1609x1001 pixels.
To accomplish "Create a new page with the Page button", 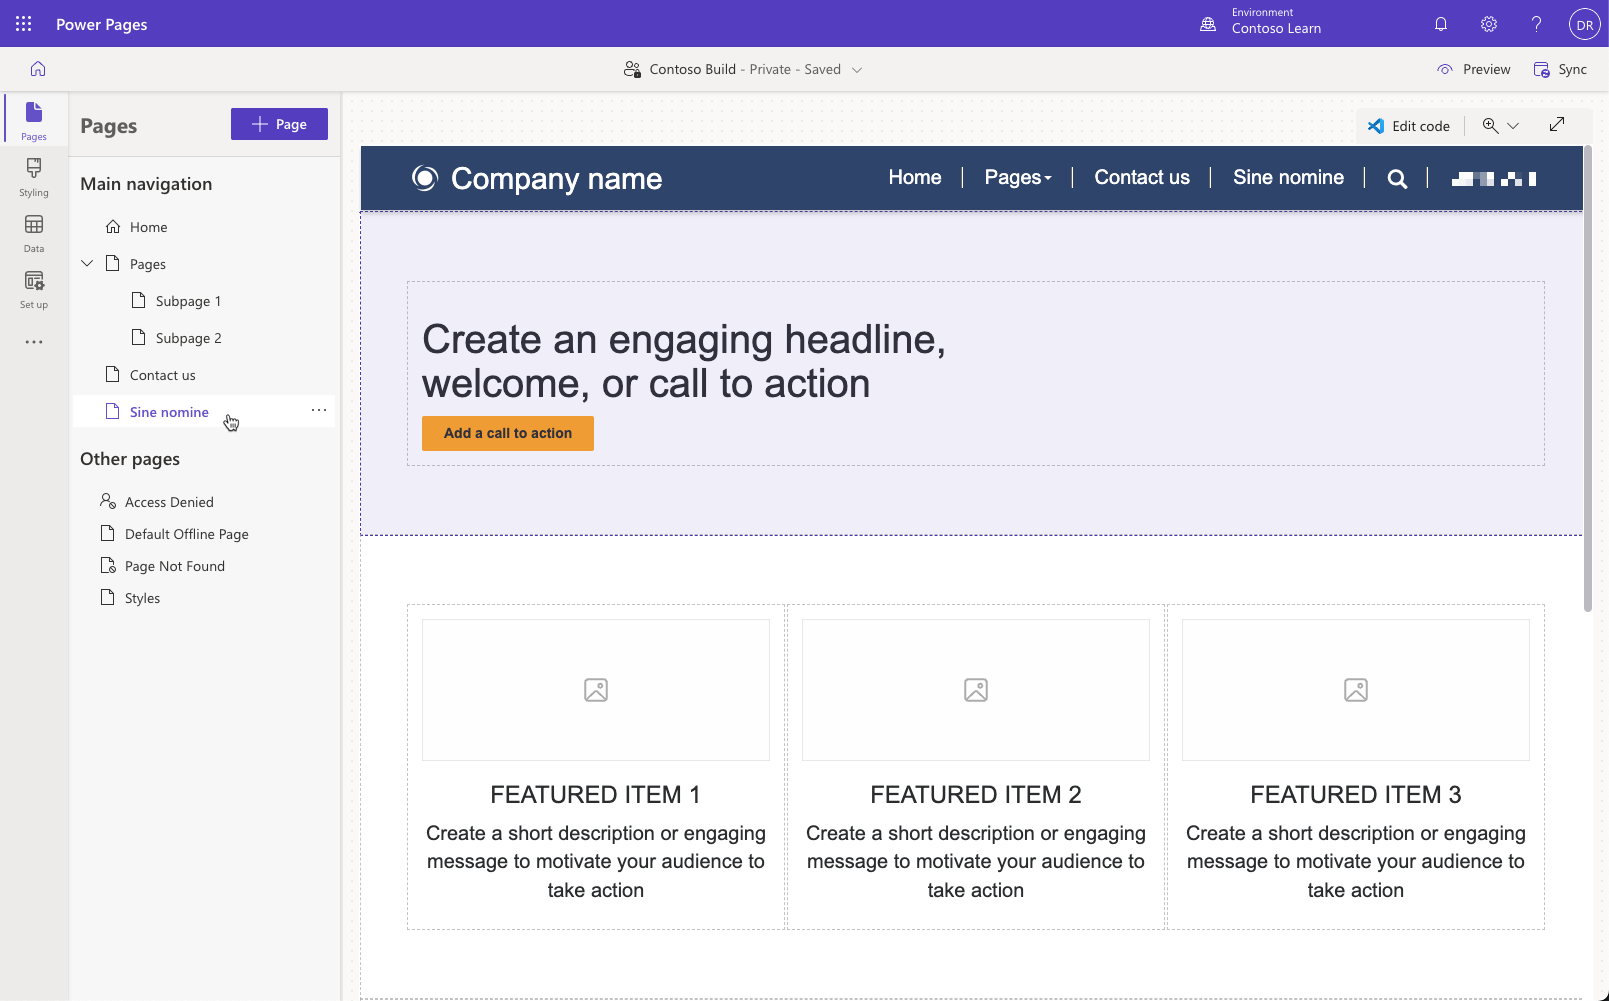I will [x=279, y=123].
